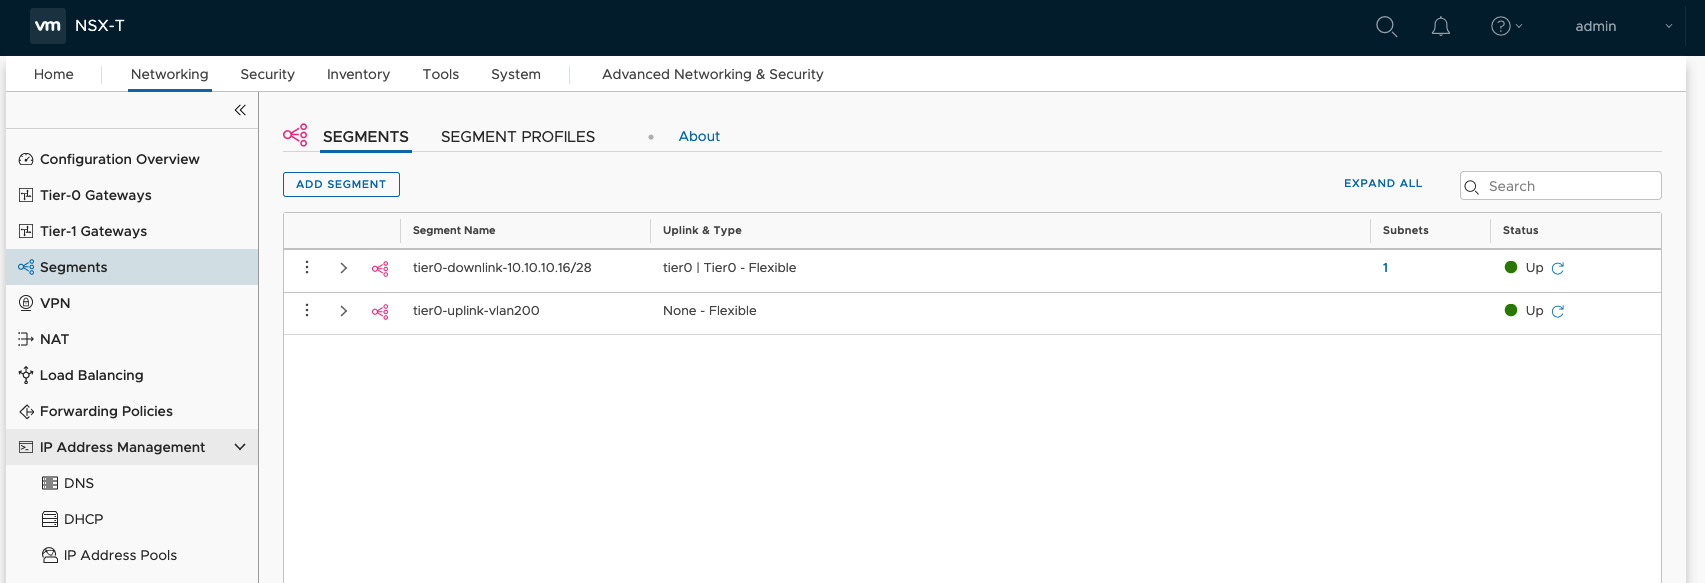Open actions menu for tier0-downlink segment
The height and width of the screenshot is (583, 1705).
point(307,268)
